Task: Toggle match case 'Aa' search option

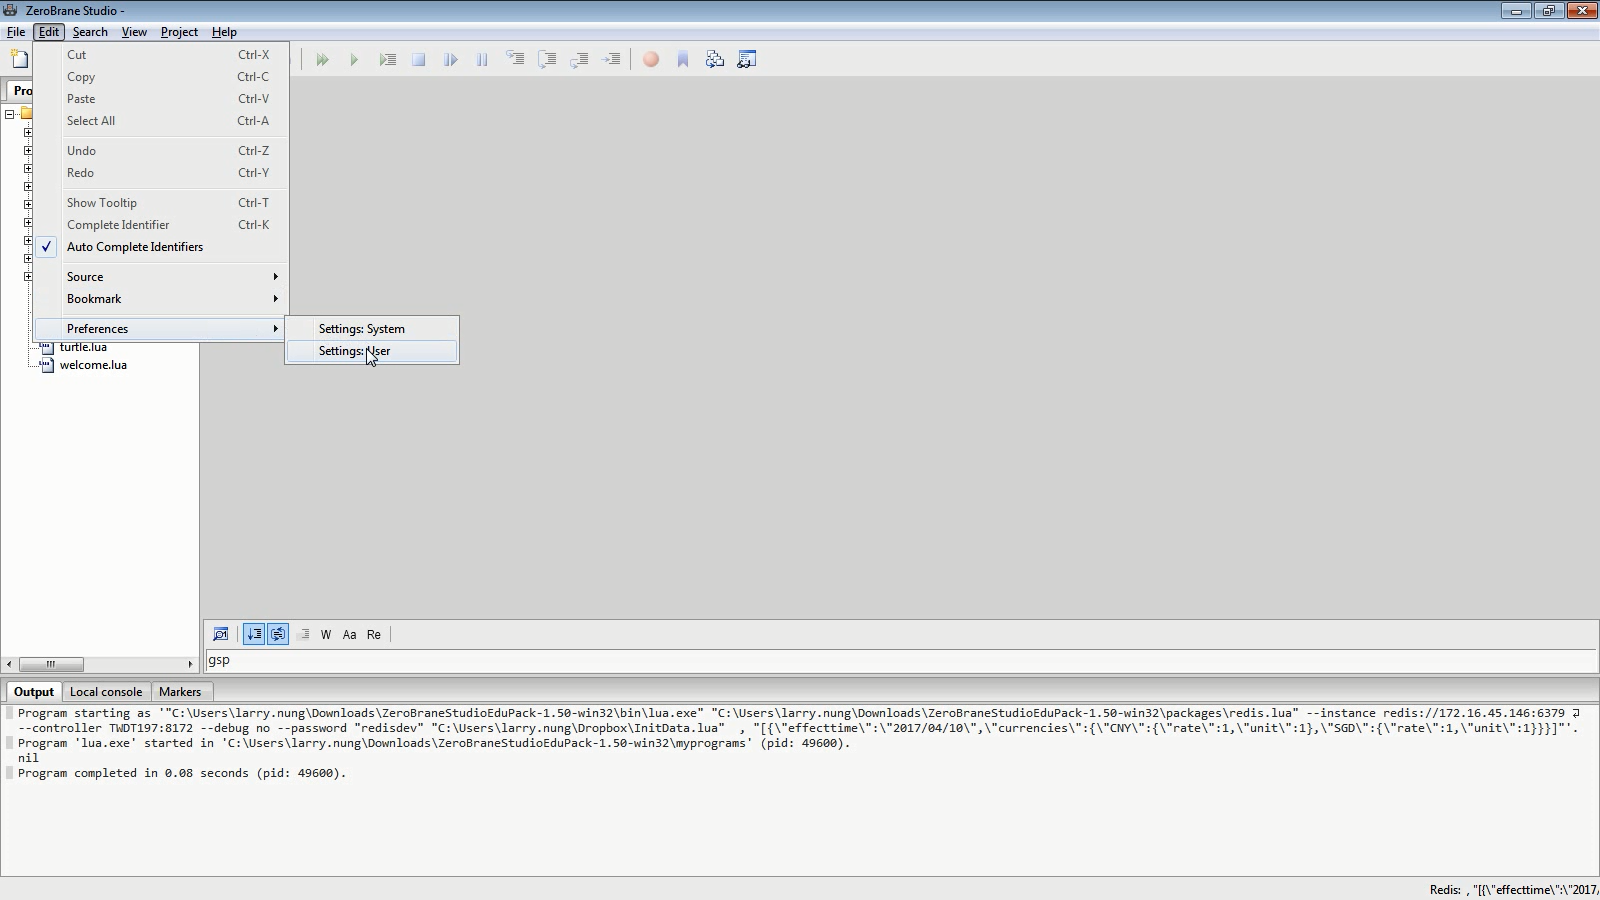Action: pos(349,634)
